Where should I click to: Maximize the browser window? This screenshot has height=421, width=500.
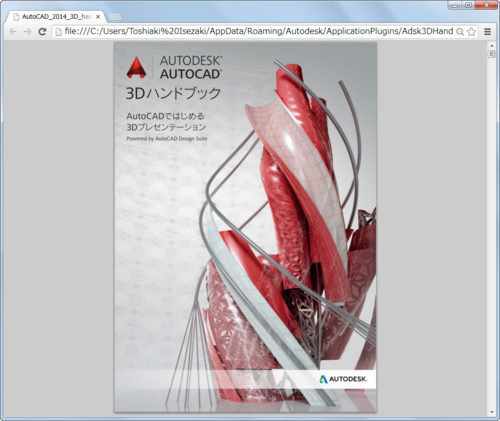[469, 5]
